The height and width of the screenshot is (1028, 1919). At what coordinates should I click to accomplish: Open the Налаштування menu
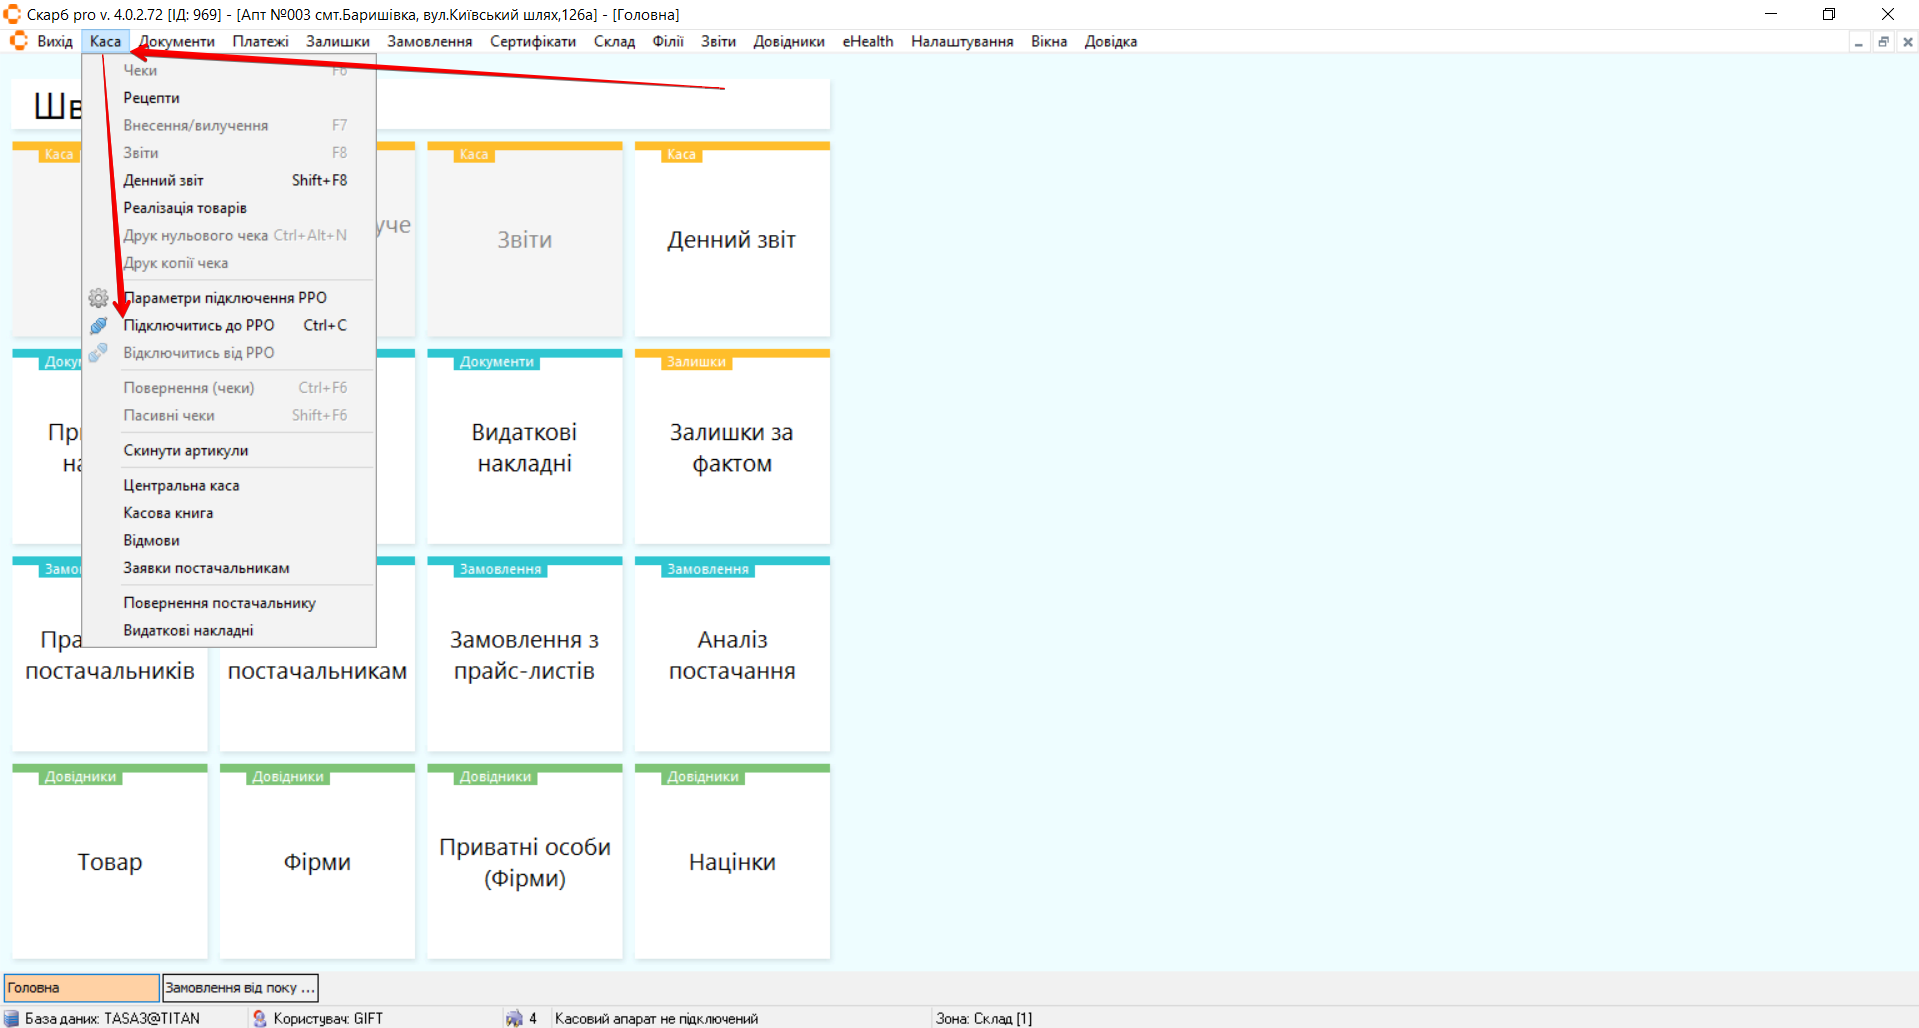pos(961,41)
